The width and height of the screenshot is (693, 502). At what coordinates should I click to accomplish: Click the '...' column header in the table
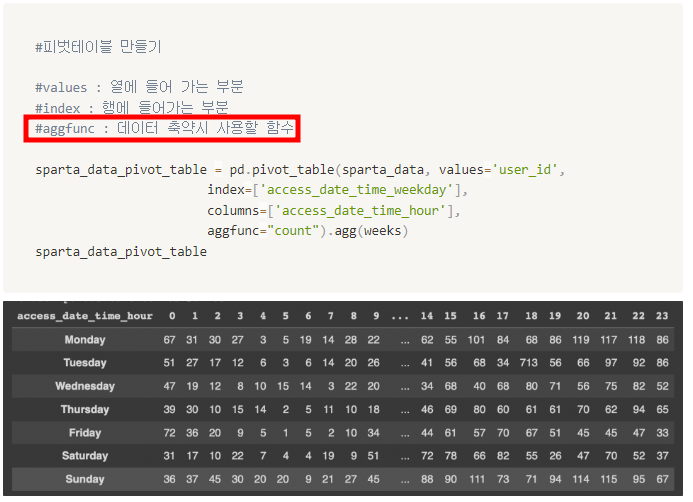[x=400, y=316]
